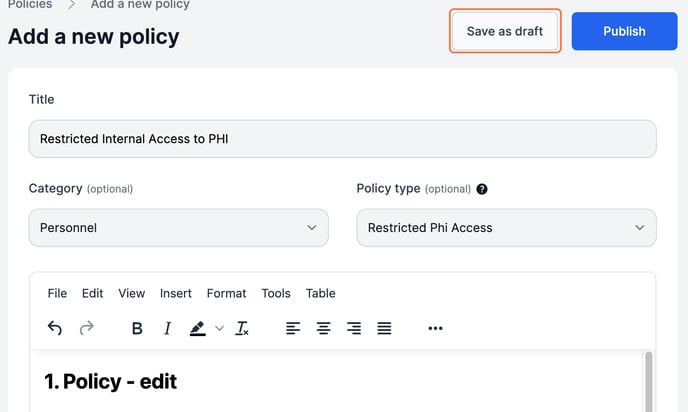Viewport: 688px width, 412px height.
Task: Open the Table menu
Action: 320,293
